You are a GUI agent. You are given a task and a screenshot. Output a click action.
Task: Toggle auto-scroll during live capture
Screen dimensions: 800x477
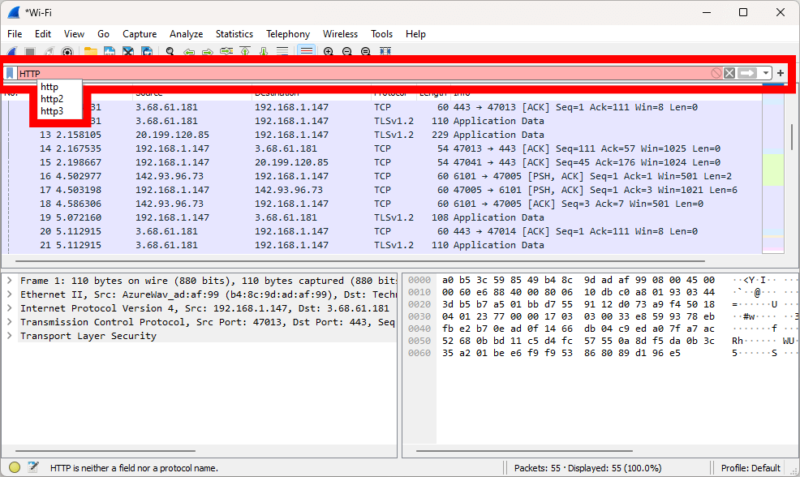[x=282, y=52]
